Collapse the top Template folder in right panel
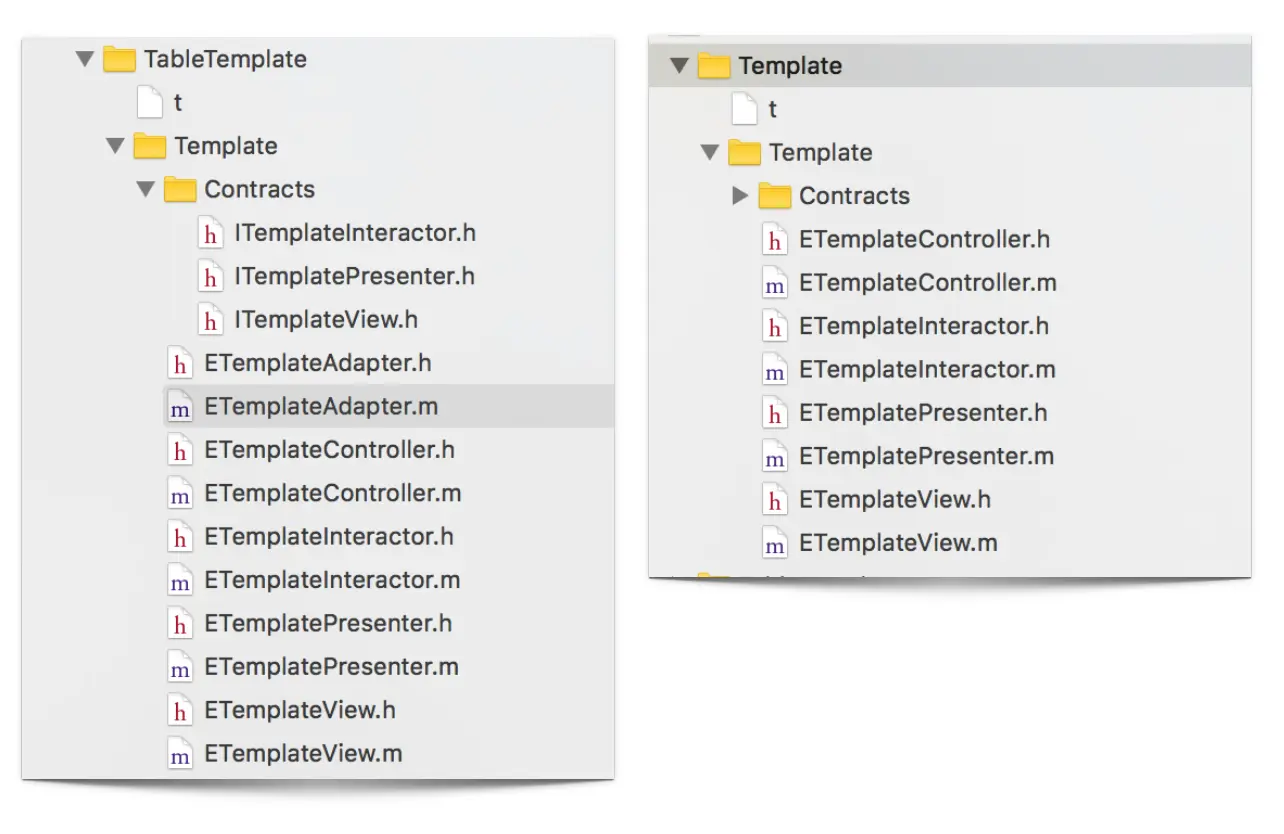 [x=680, y=66]
